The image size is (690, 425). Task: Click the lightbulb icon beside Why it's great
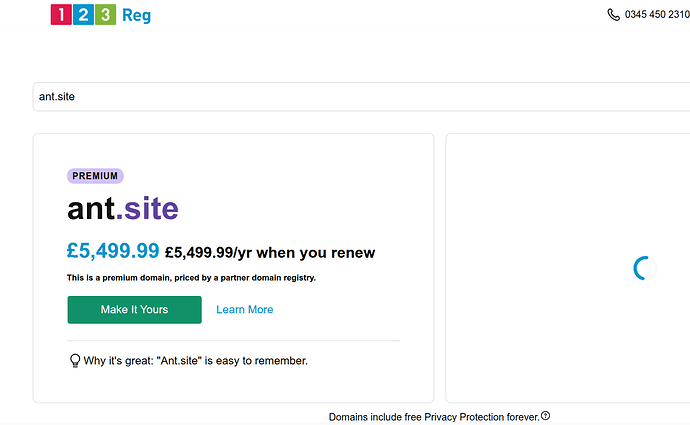75,361
